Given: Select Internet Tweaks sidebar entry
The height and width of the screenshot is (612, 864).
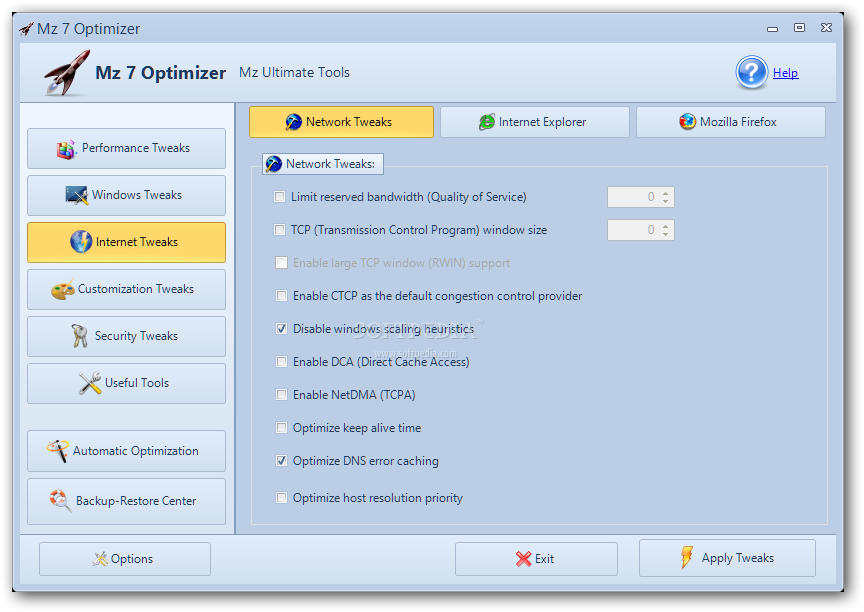Looking at the screenshot, I should 126,242.
